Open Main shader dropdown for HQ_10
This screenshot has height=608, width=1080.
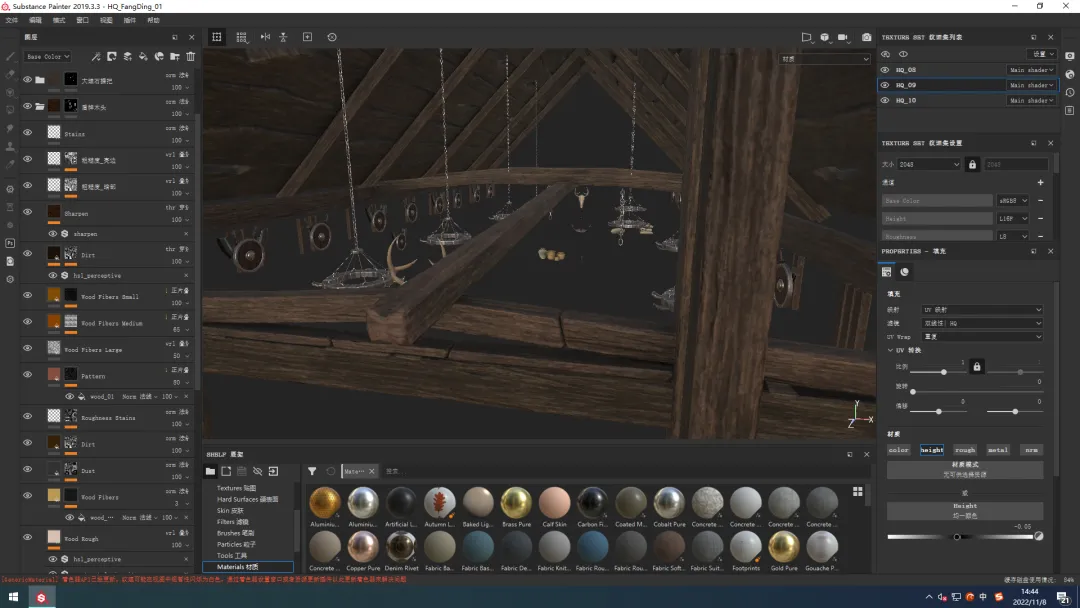coord(1031,100)
